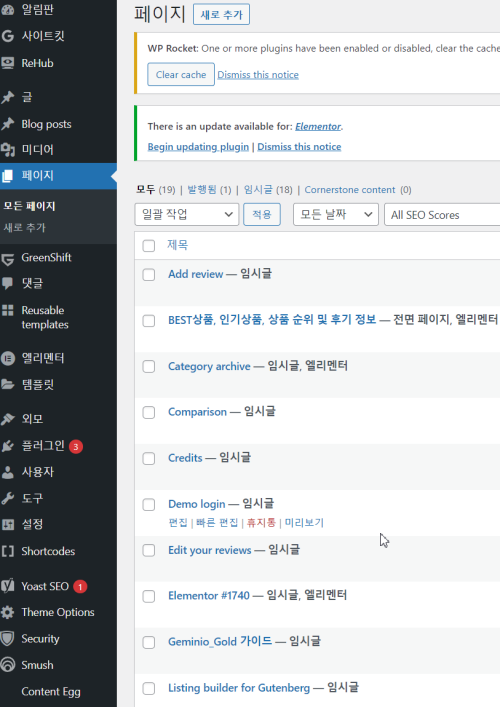Click the GreenShift logo icon
The height and width of the screenshot is (707, 500).
click(x=7, y=258)
